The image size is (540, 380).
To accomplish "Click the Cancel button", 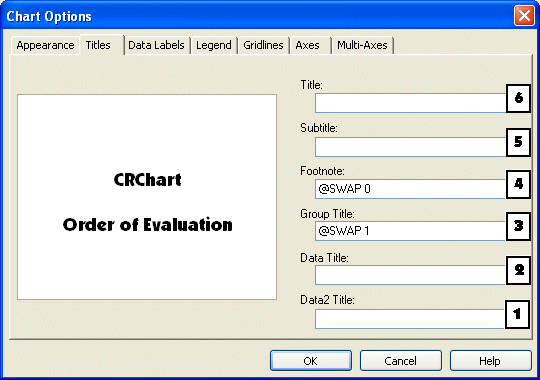I will (401, 361).
